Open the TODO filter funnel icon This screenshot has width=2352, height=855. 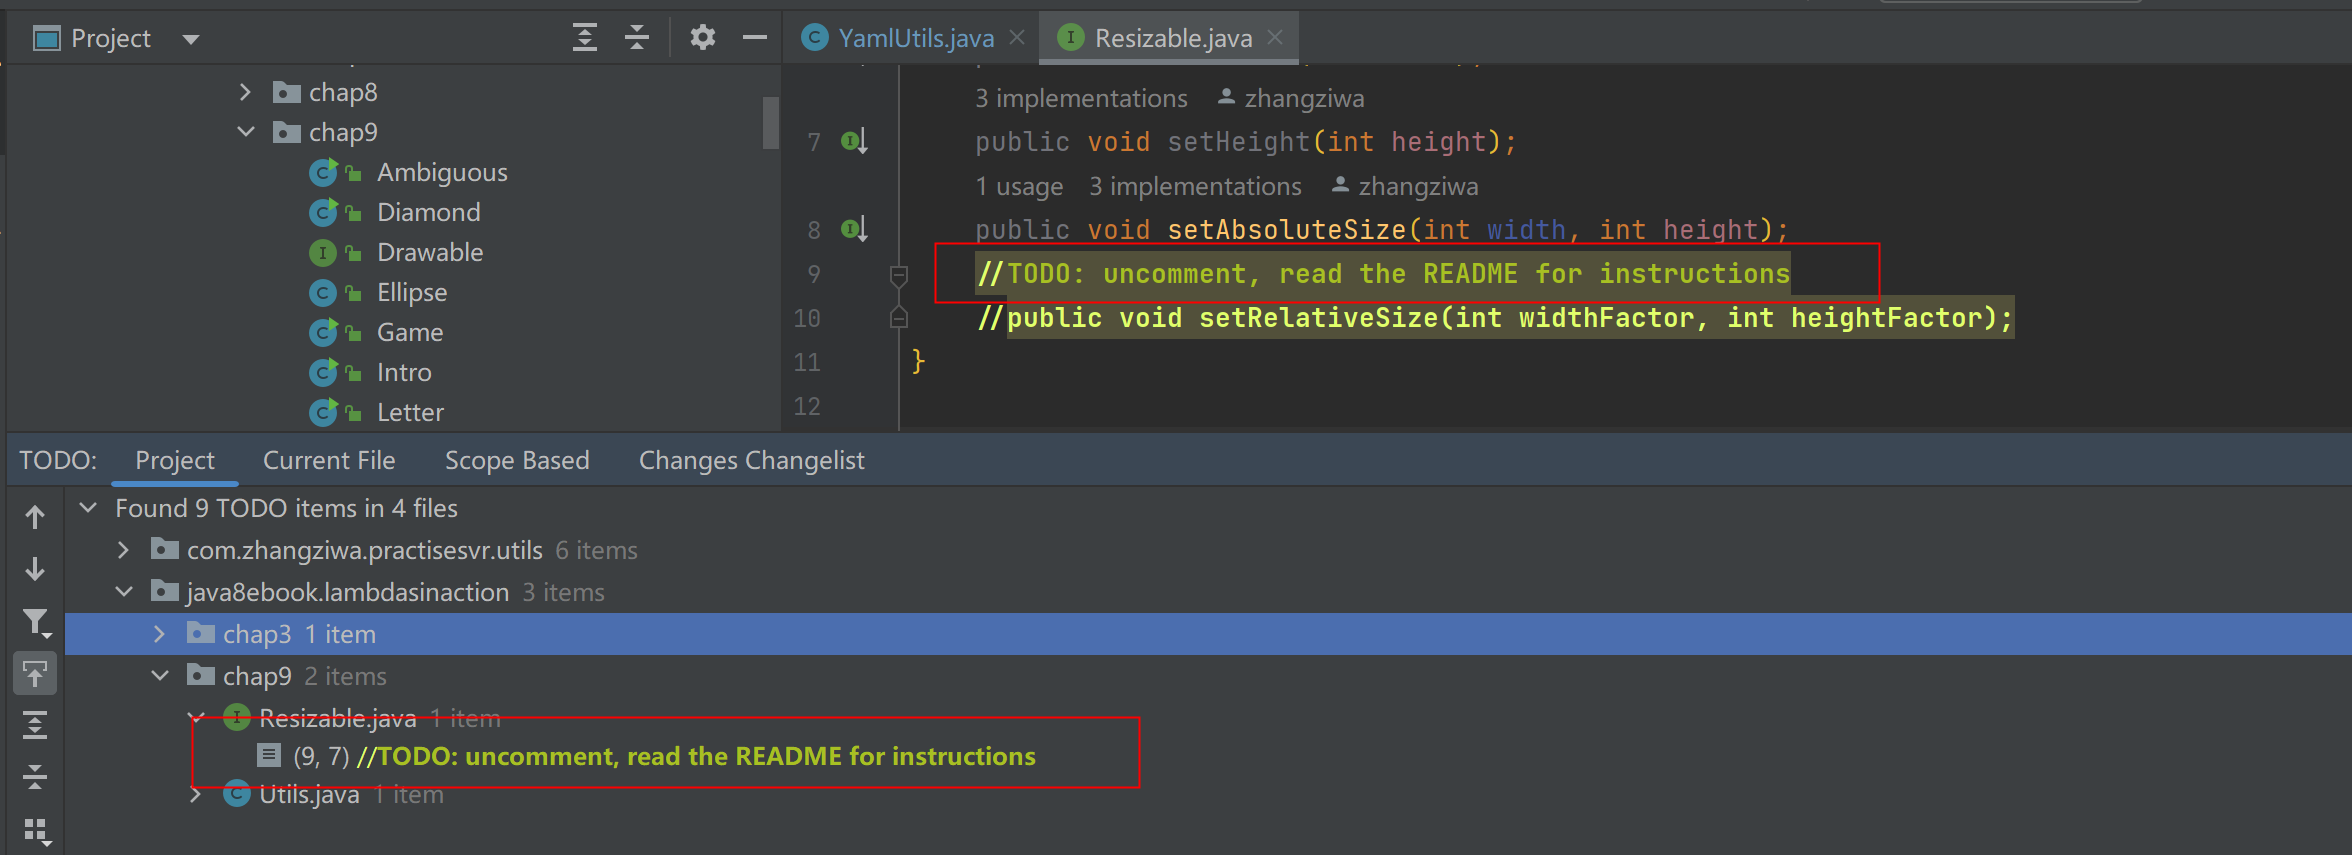[x=35, y=623]
